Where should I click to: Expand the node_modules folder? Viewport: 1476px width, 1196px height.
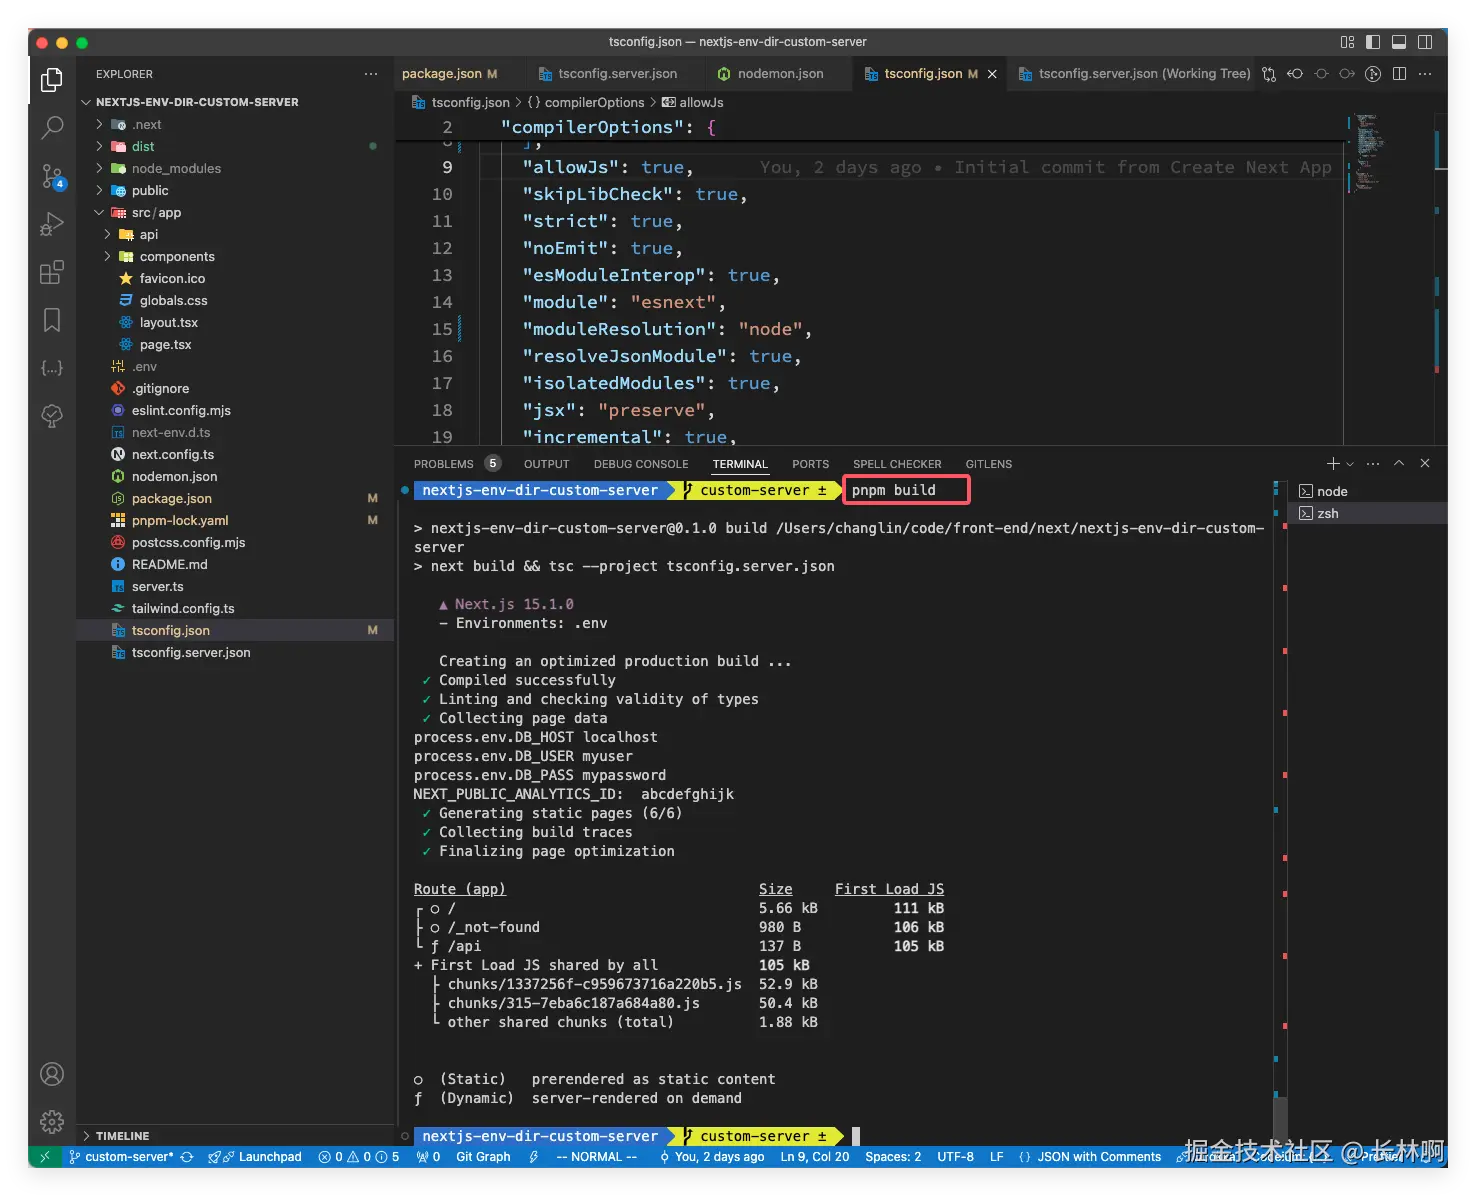[176, 169]
